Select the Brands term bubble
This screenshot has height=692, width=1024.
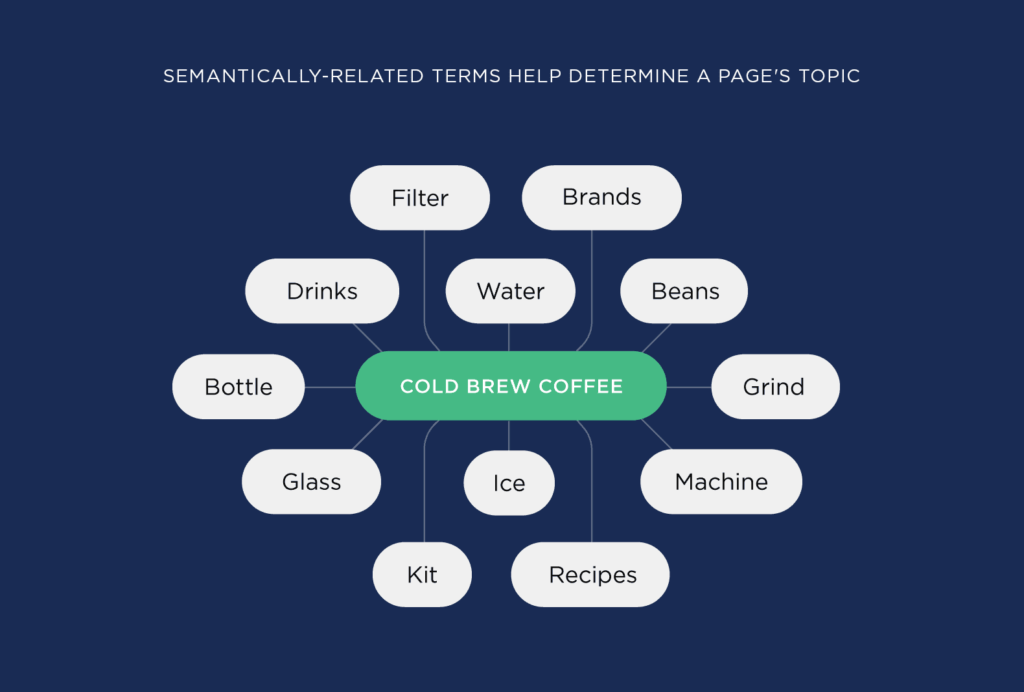[602, 197]
